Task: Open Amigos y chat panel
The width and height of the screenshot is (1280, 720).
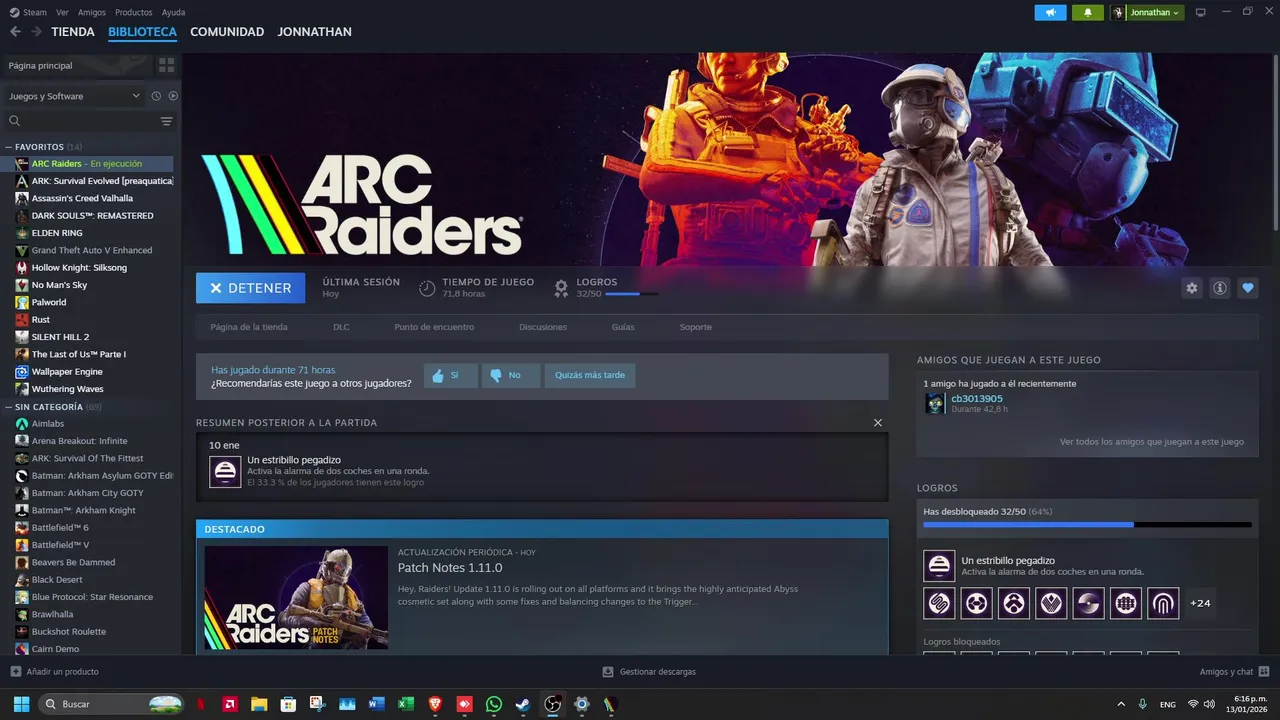Action: tap(1234, 672)
